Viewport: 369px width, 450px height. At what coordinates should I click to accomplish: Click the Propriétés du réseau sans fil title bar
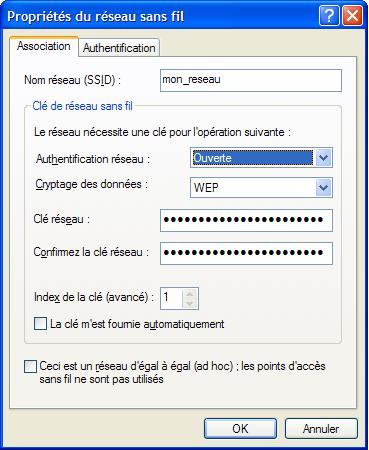(x=160, y=16)
